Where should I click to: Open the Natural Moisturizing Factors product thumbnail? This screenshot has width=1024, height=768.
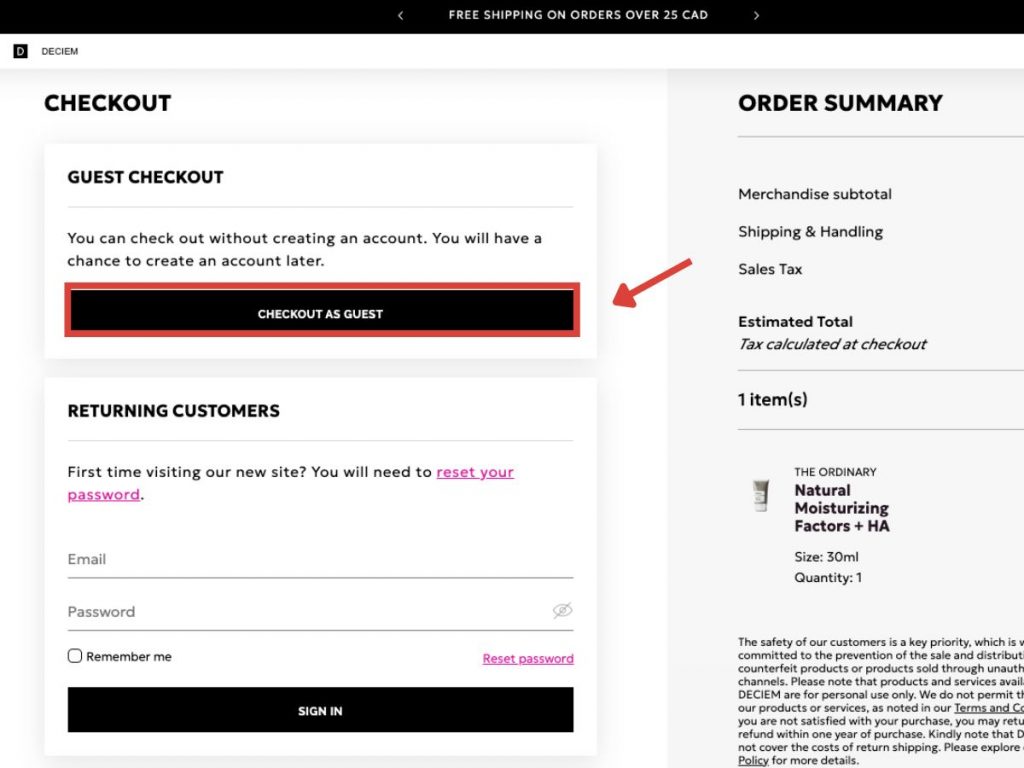(761, 495)
